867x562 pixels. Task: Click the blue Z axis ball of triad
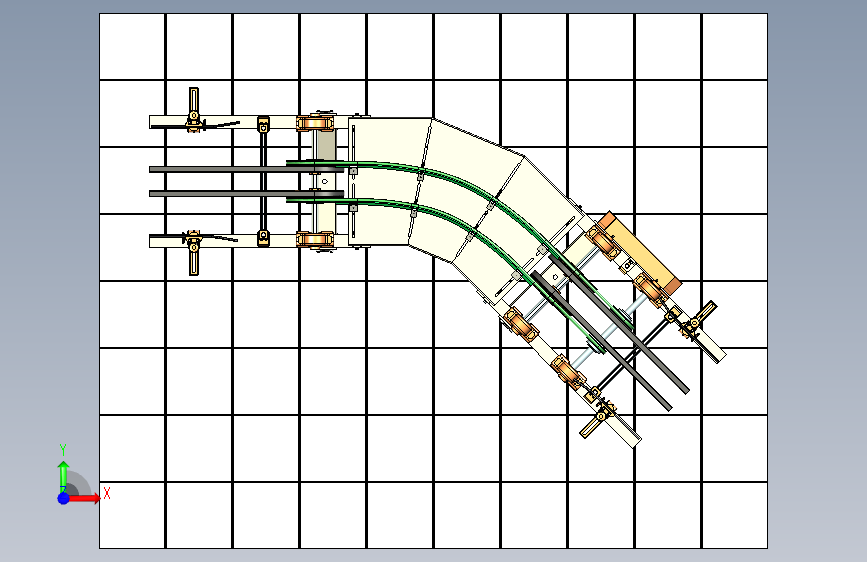pyautogui.click(x=64, y=498)
